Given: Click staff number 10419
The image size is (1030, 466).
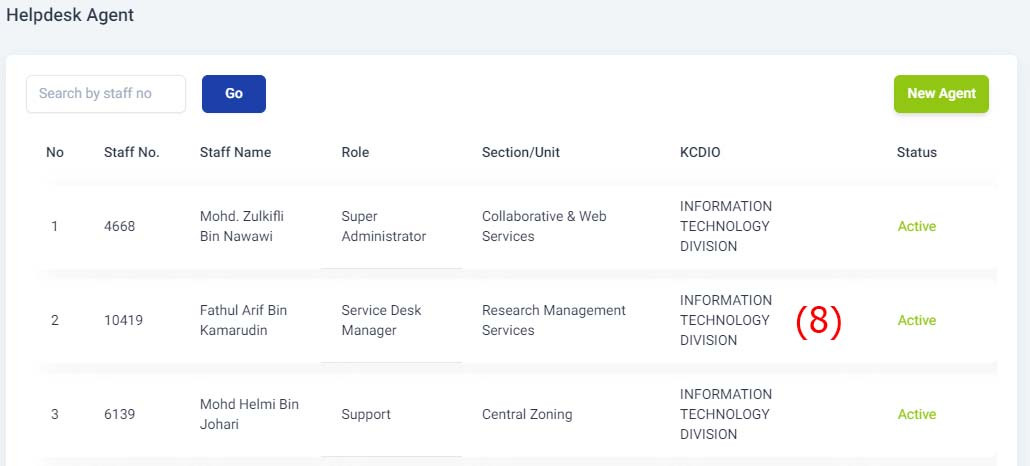Looking at the screenshot, I should coord(123,320).
